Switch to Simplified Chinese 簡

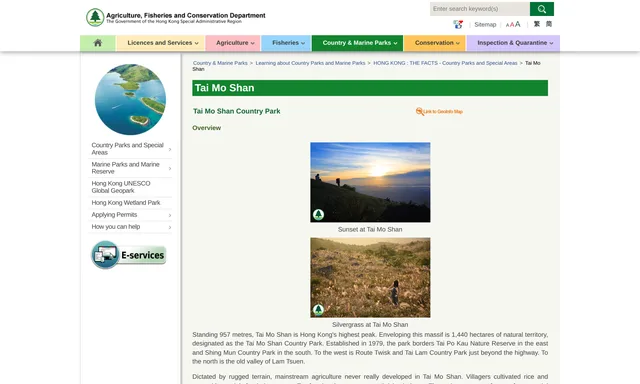point(549,24)
